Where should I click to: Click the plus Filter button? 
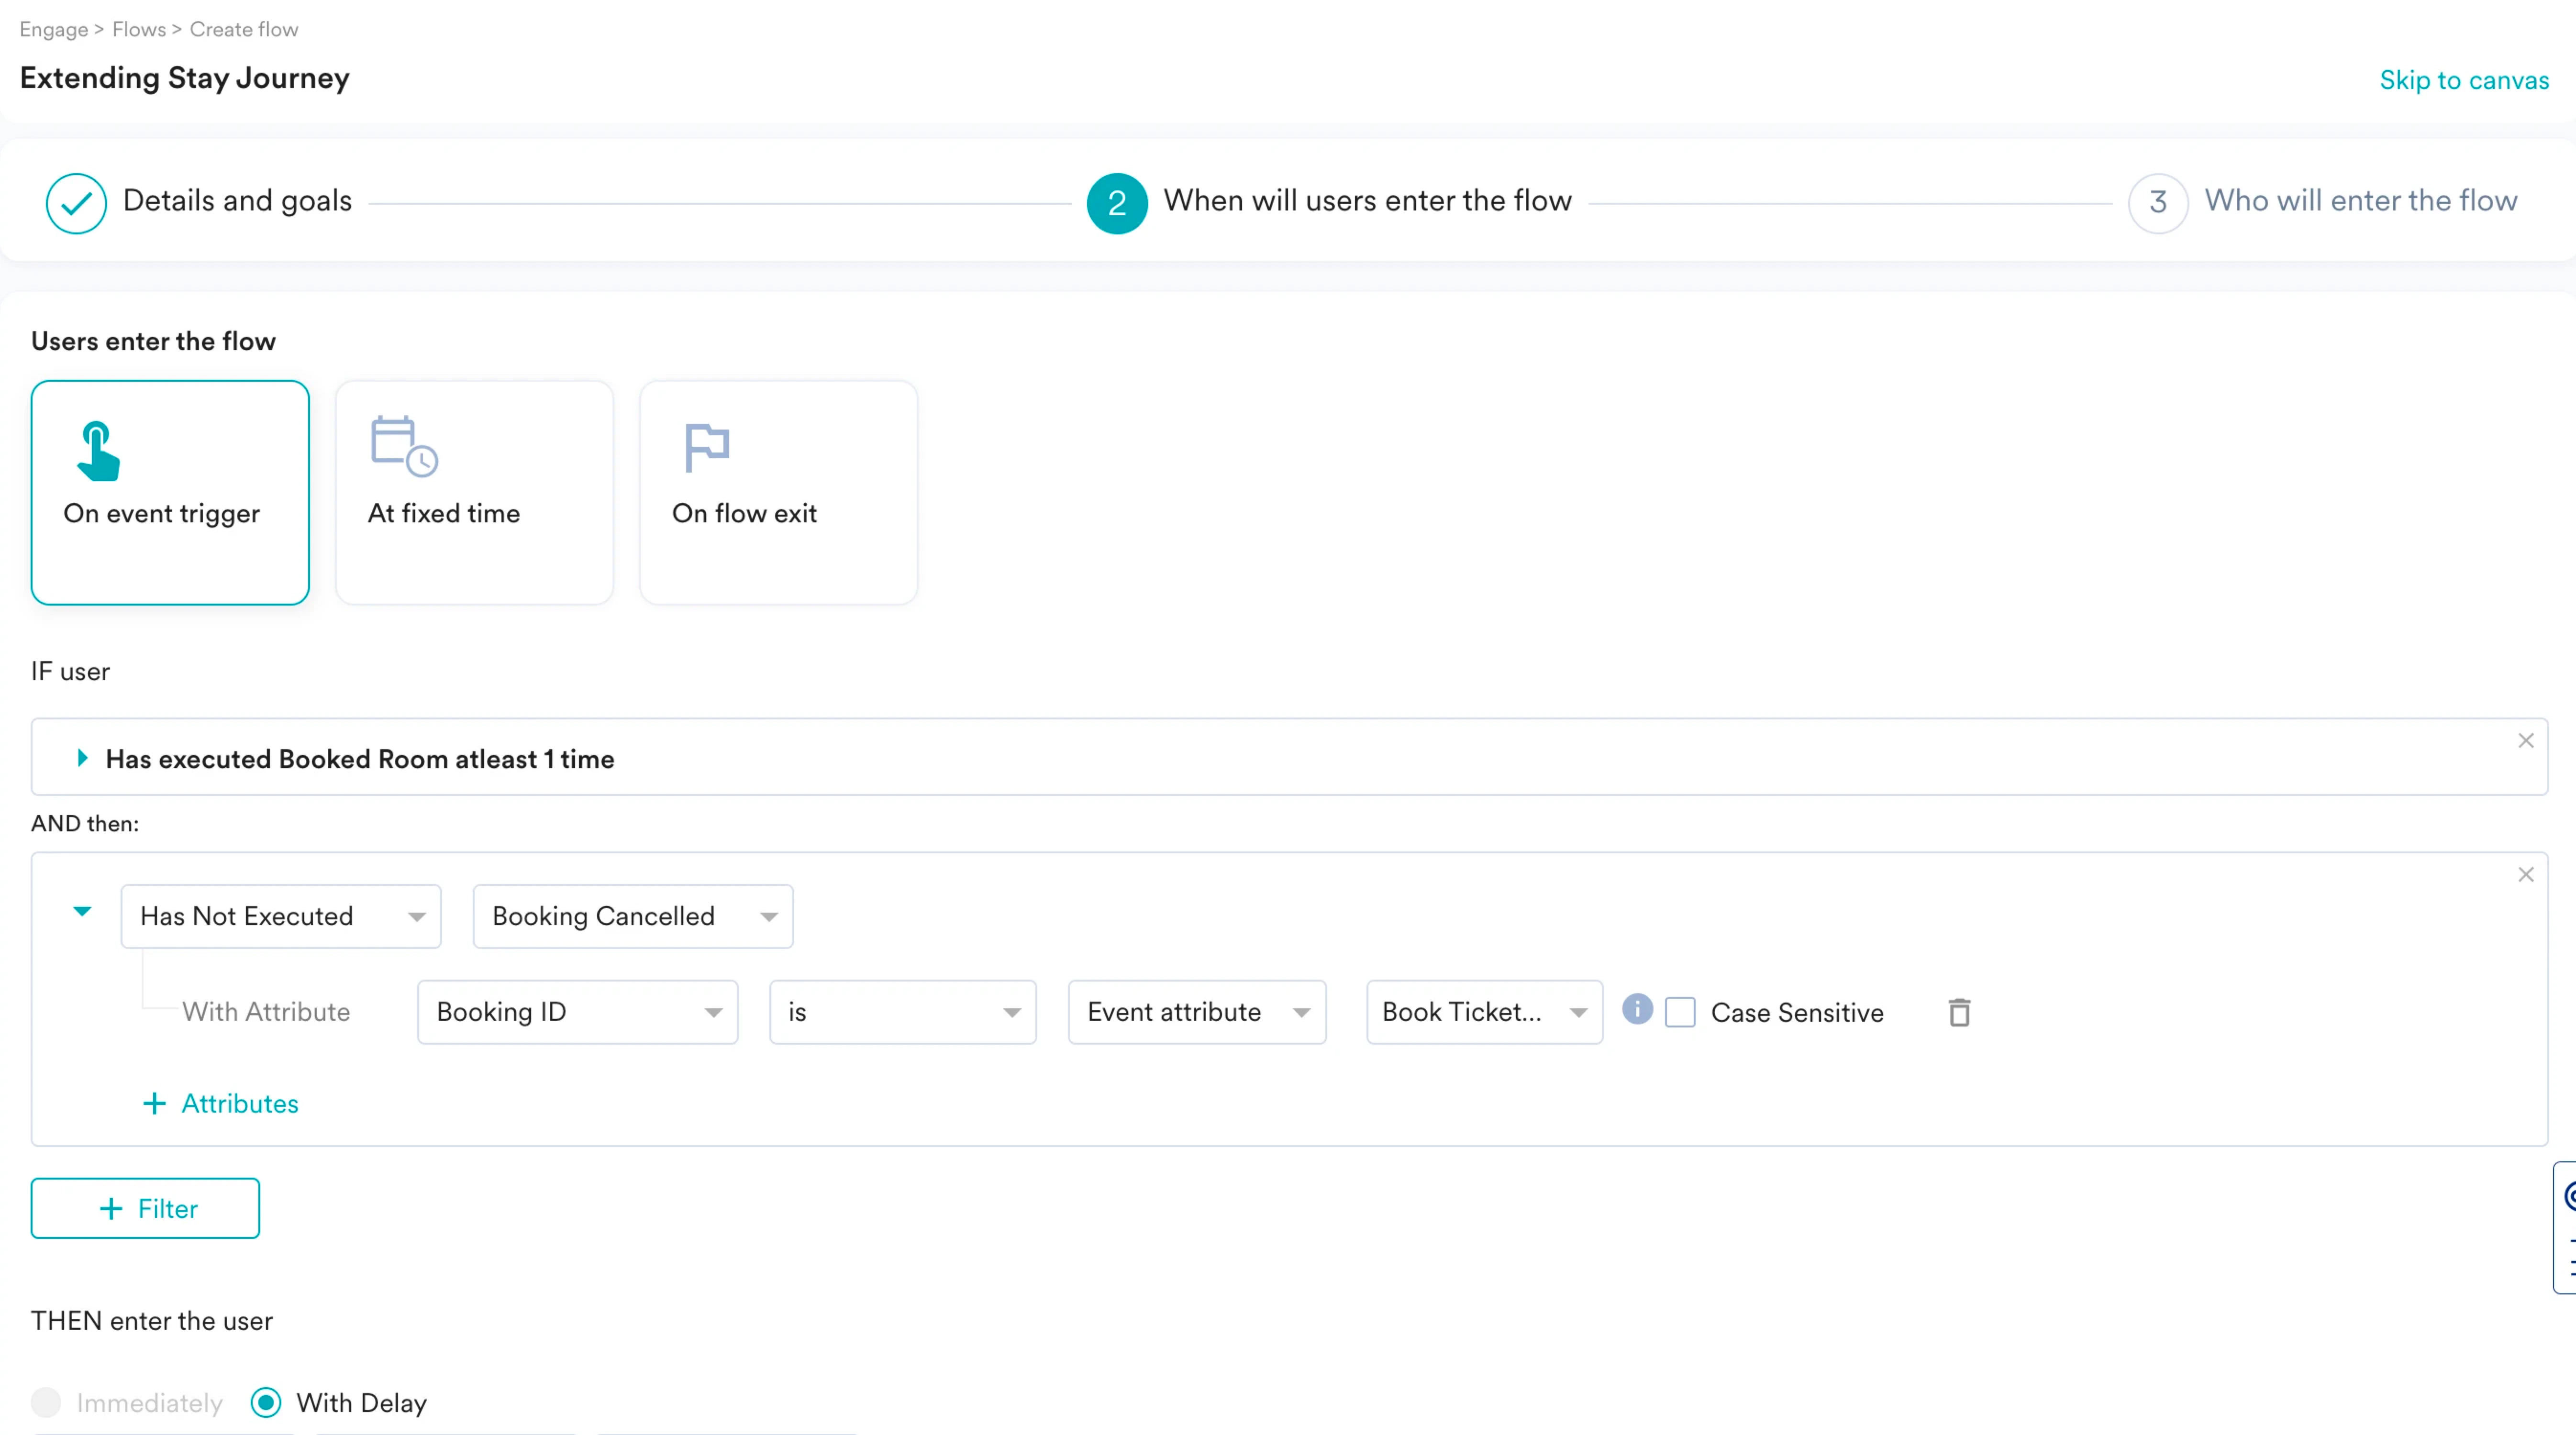click(146, 1208)
